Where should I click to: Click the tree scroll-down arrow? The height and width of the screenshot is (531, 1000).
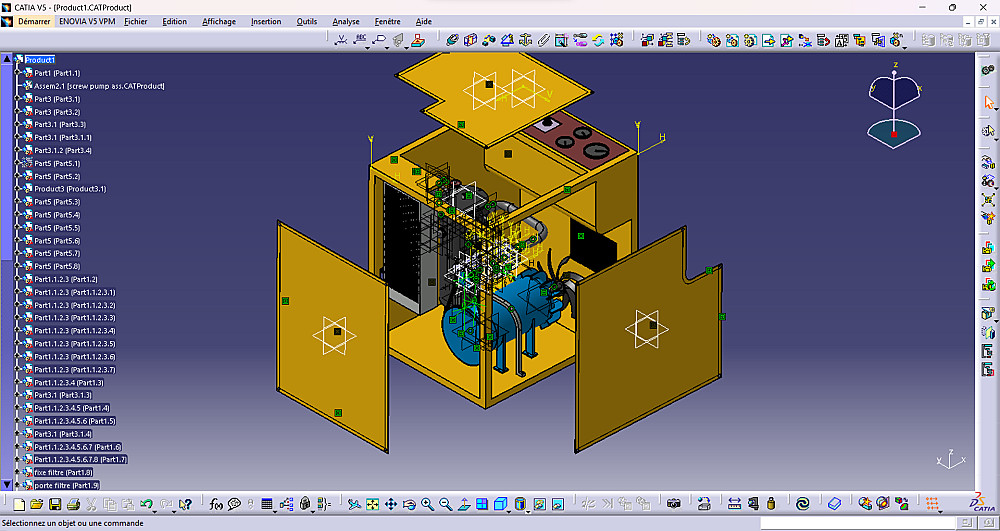point(6,484)
